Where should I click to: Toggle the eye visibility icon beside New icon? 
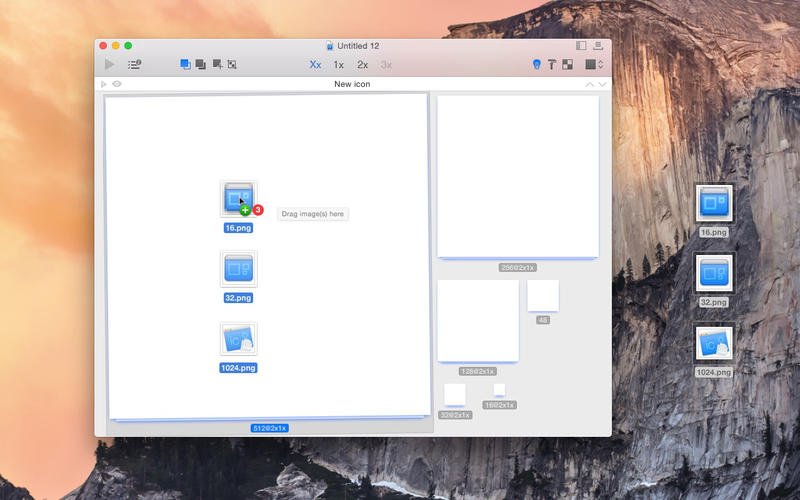click(117, 84)
